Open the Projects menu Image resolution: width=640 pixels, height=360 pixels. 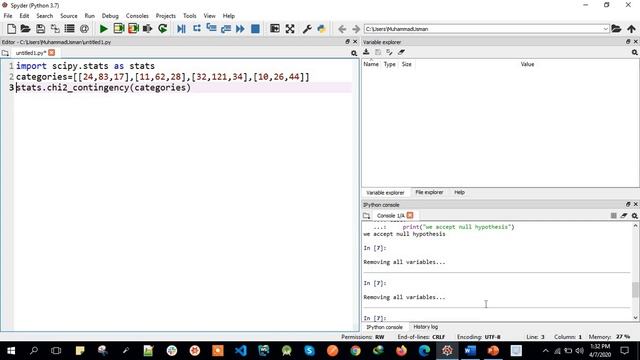(165, 16)
